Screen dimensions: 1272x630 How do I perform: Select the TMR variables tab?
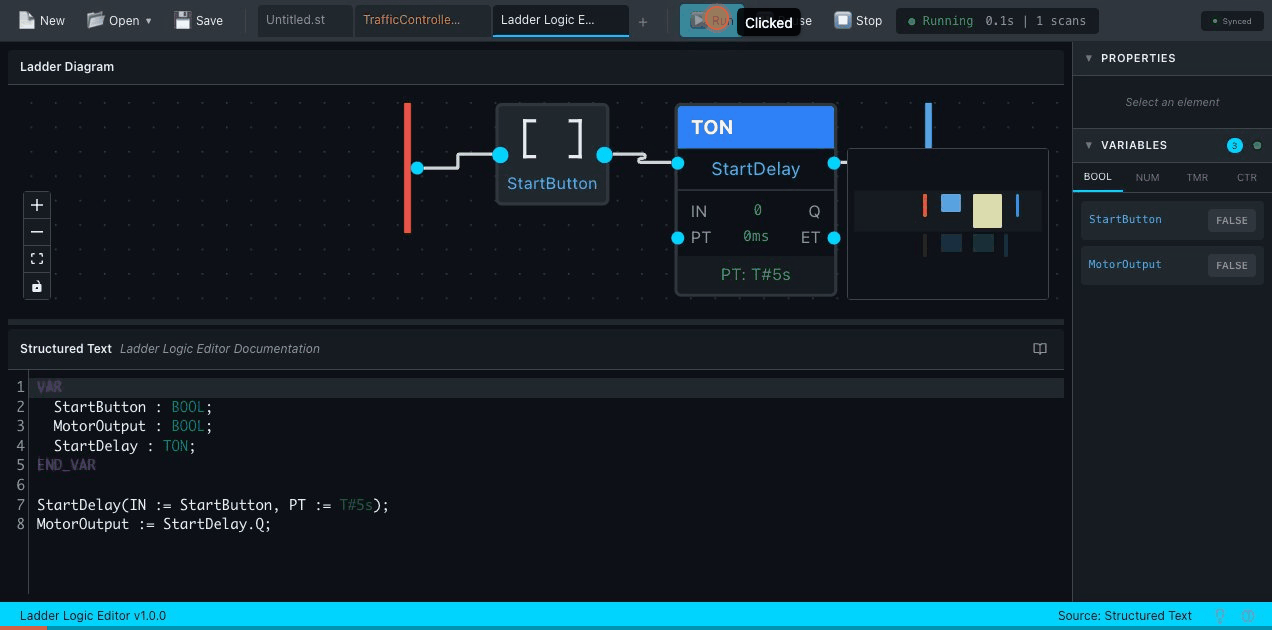tap(1197, 177)
